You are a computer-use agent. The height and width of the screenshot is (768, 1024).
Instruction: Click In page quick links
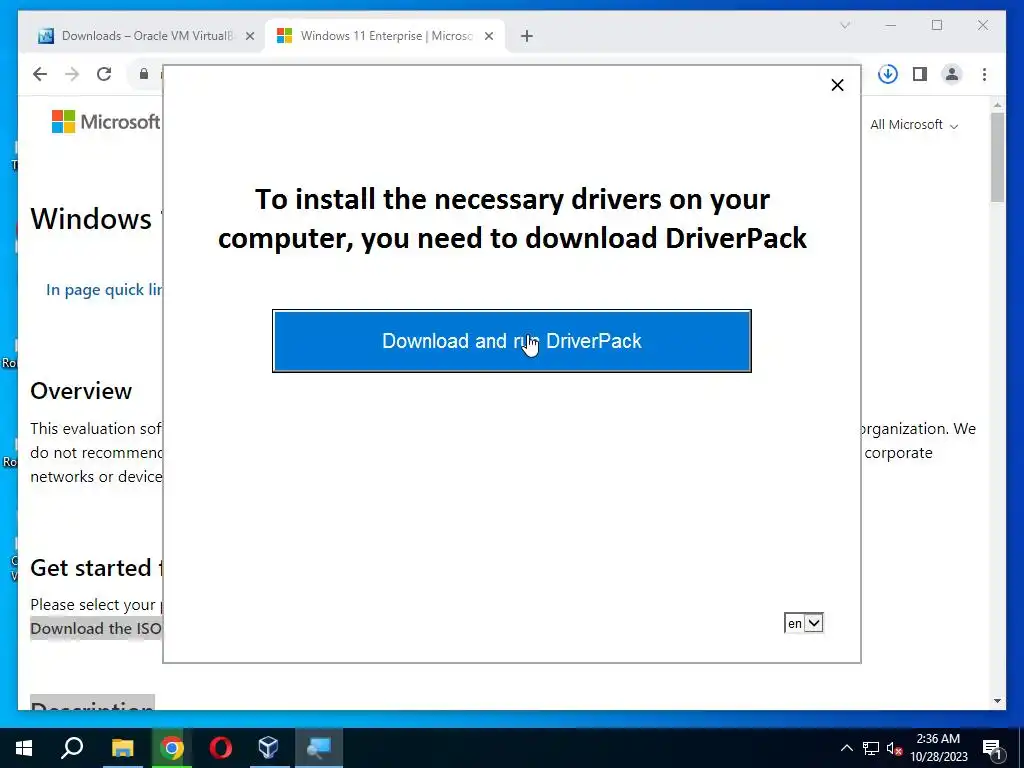(104, 290)
